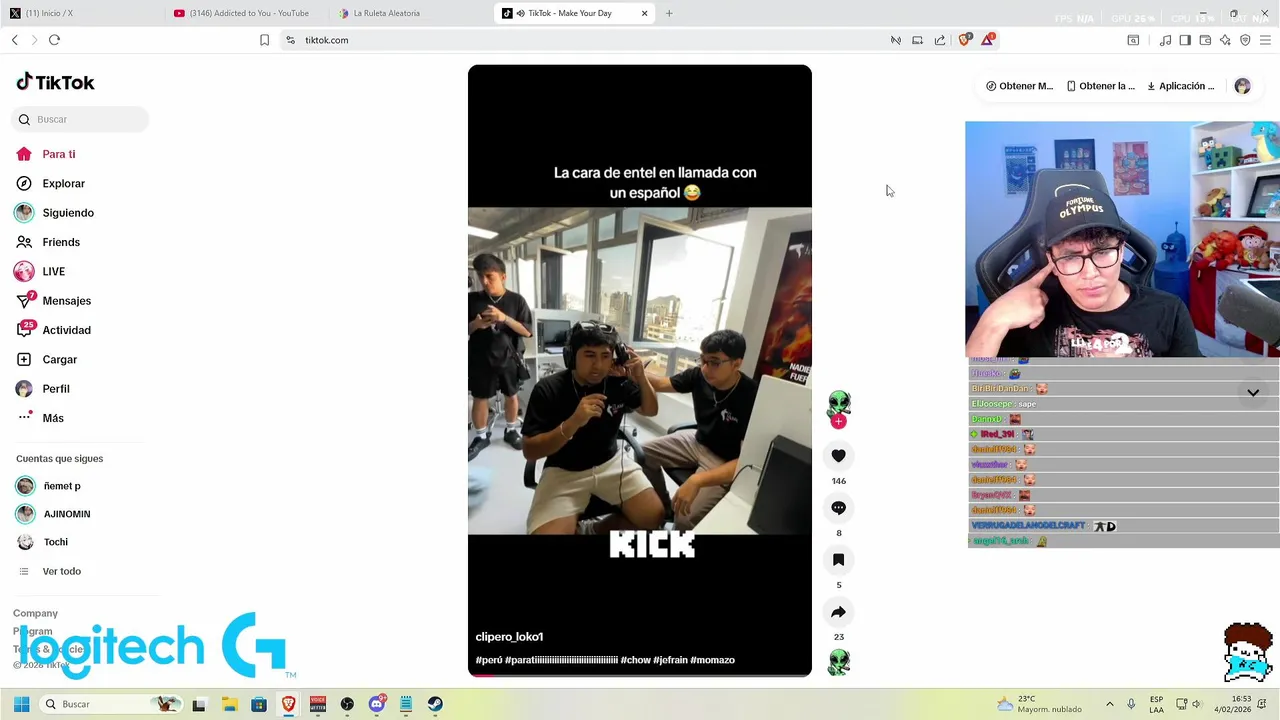The image size is (1280, 720).
Task: Toggle the browser sidebar panel
Action: [x=1185, y=40]
